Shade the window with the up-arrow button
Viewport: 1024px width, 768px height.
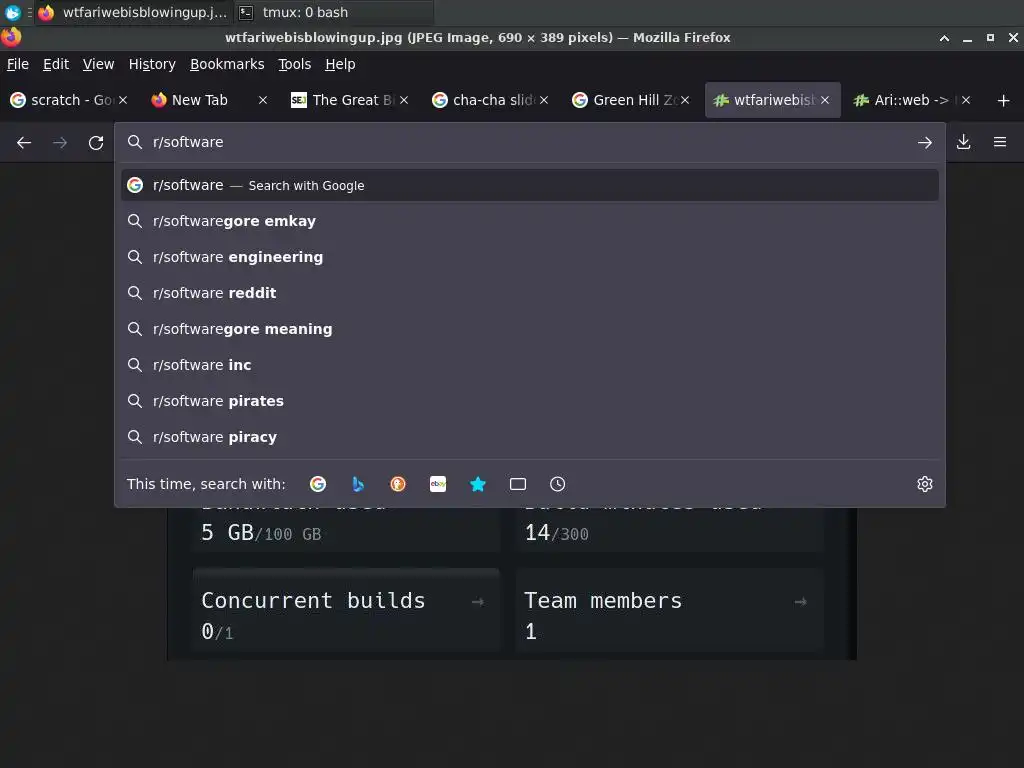(944, 38)
